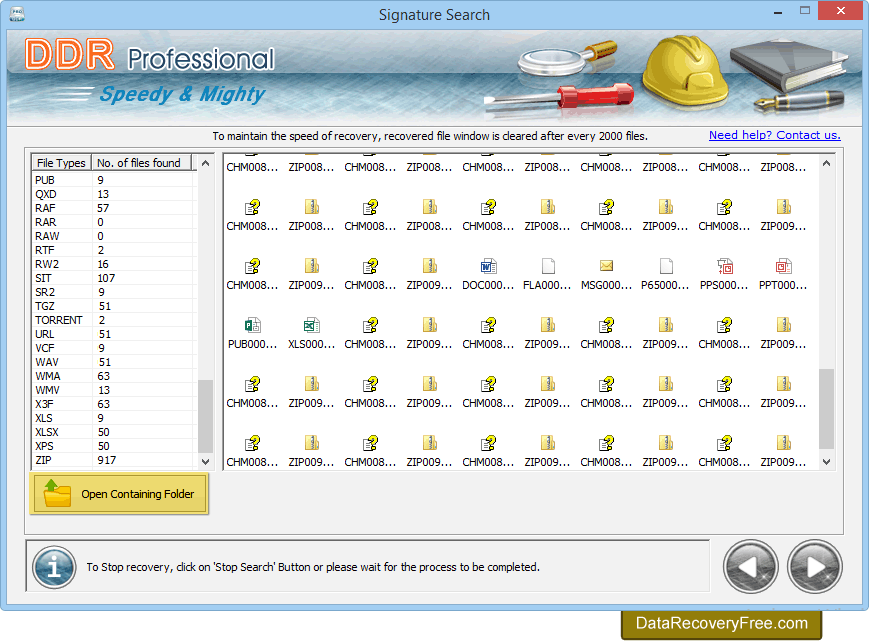The height and width of the screenshot is (641, 869).
Task: Click the file types list scroll-up arrow
Action: [206, 163]
